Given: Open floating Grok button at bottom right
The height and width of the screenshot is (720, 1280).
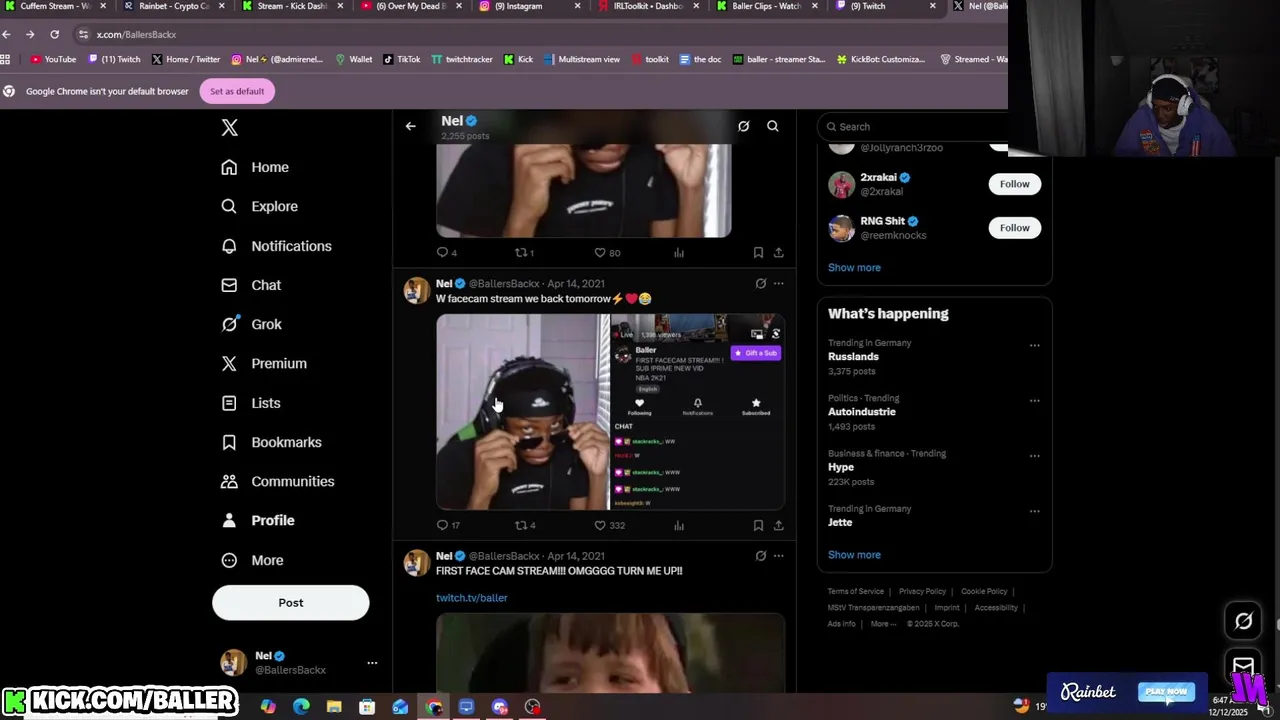Looking at the screenshot, I should pyautogui.click(x=1244, y=621).
